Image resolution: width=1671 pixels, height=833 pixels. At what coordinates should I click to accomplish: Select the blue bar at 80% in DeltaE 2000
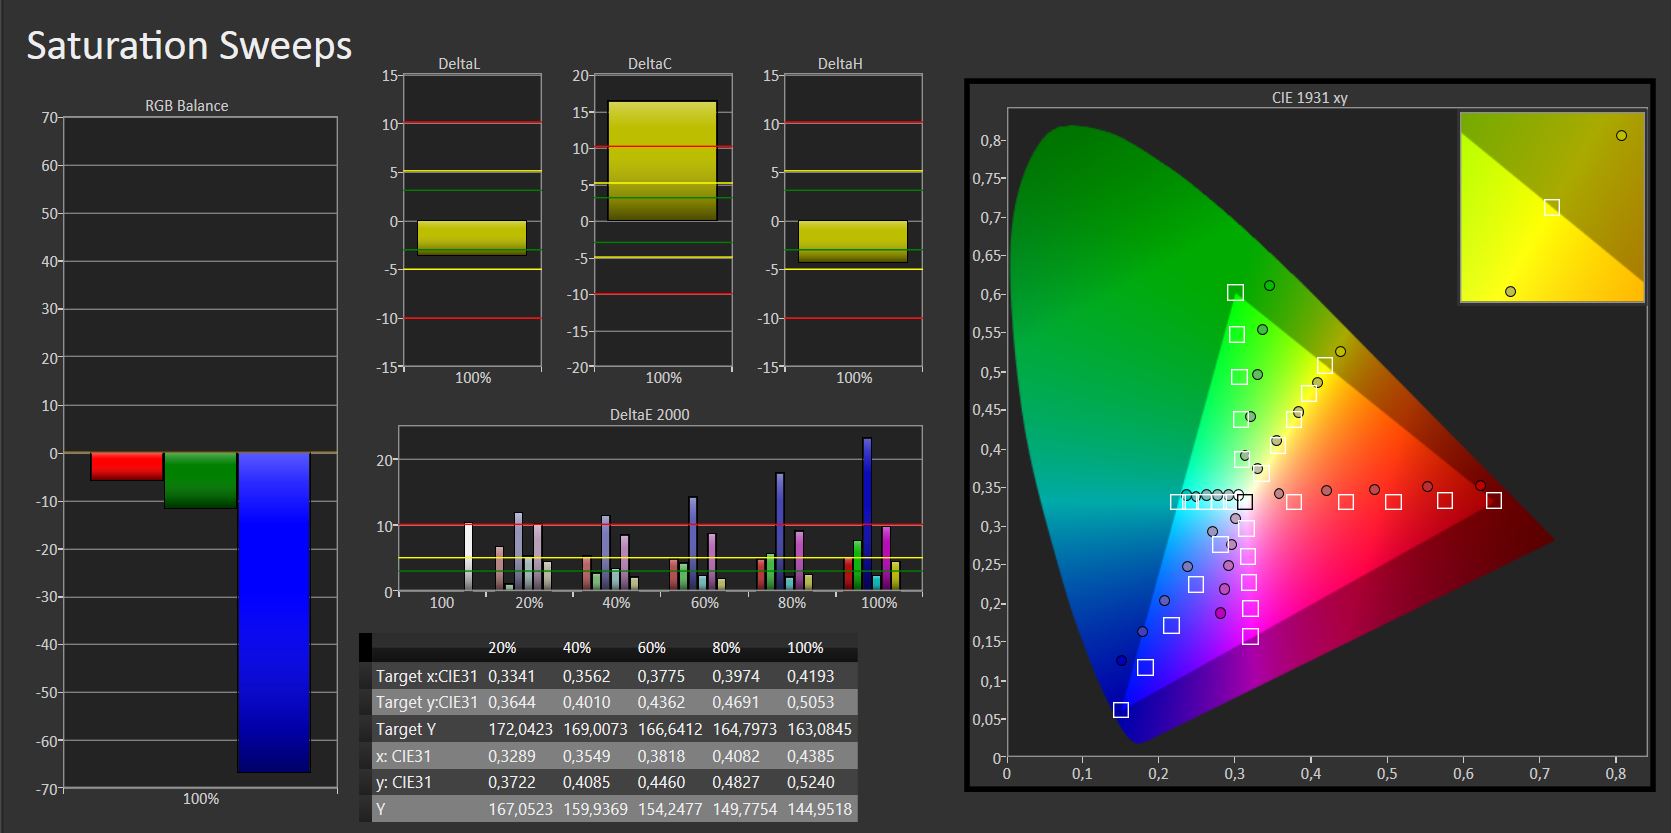pos(780,531)
